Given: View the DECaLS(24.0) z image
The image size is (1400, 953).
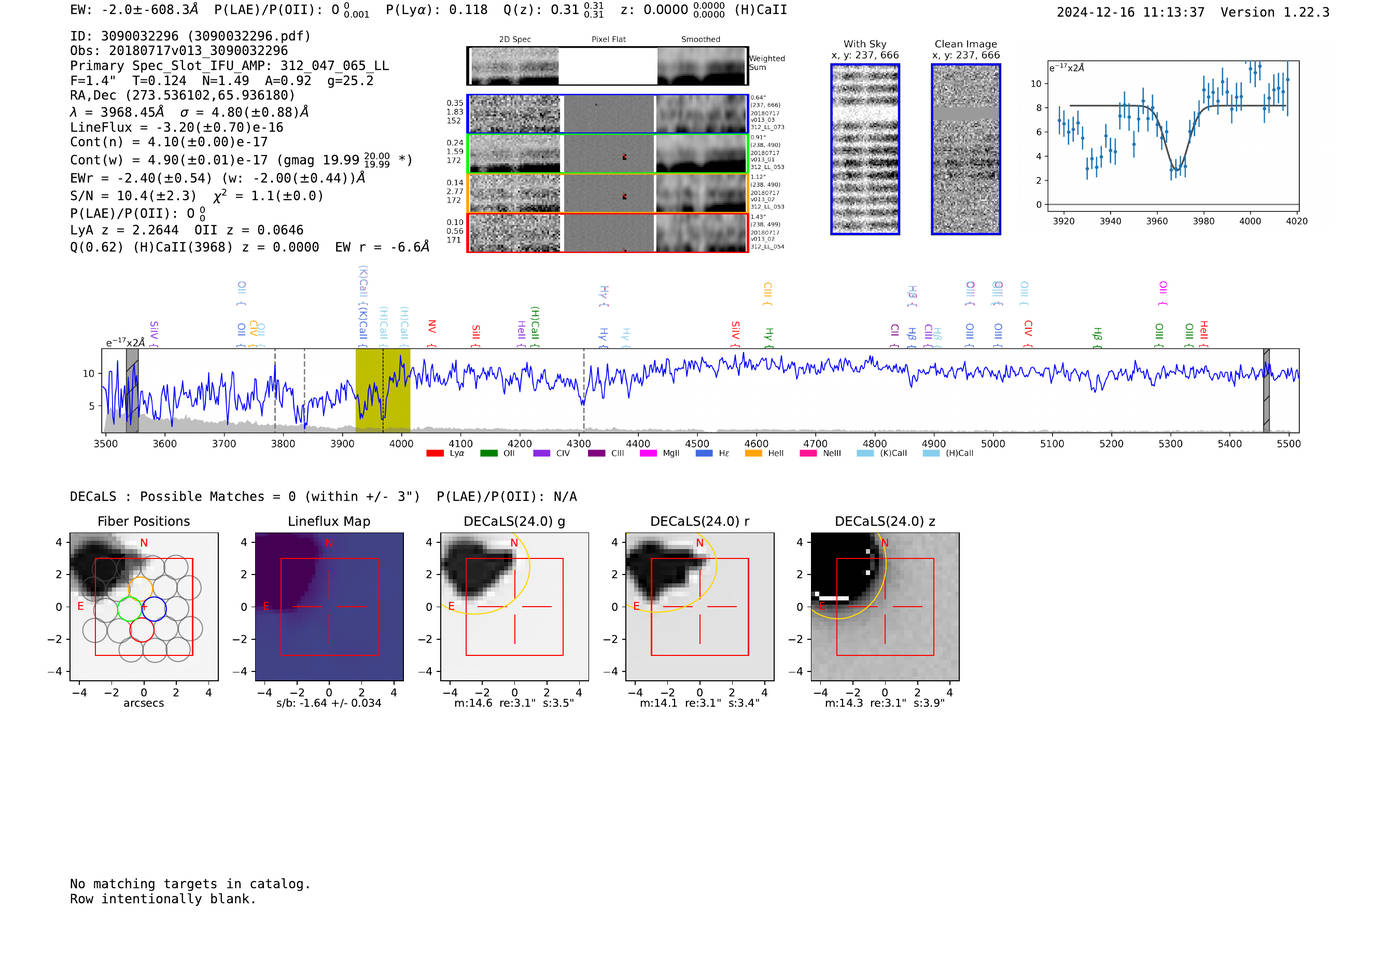Looking at the screenshot, I should (x=885, y=606).
